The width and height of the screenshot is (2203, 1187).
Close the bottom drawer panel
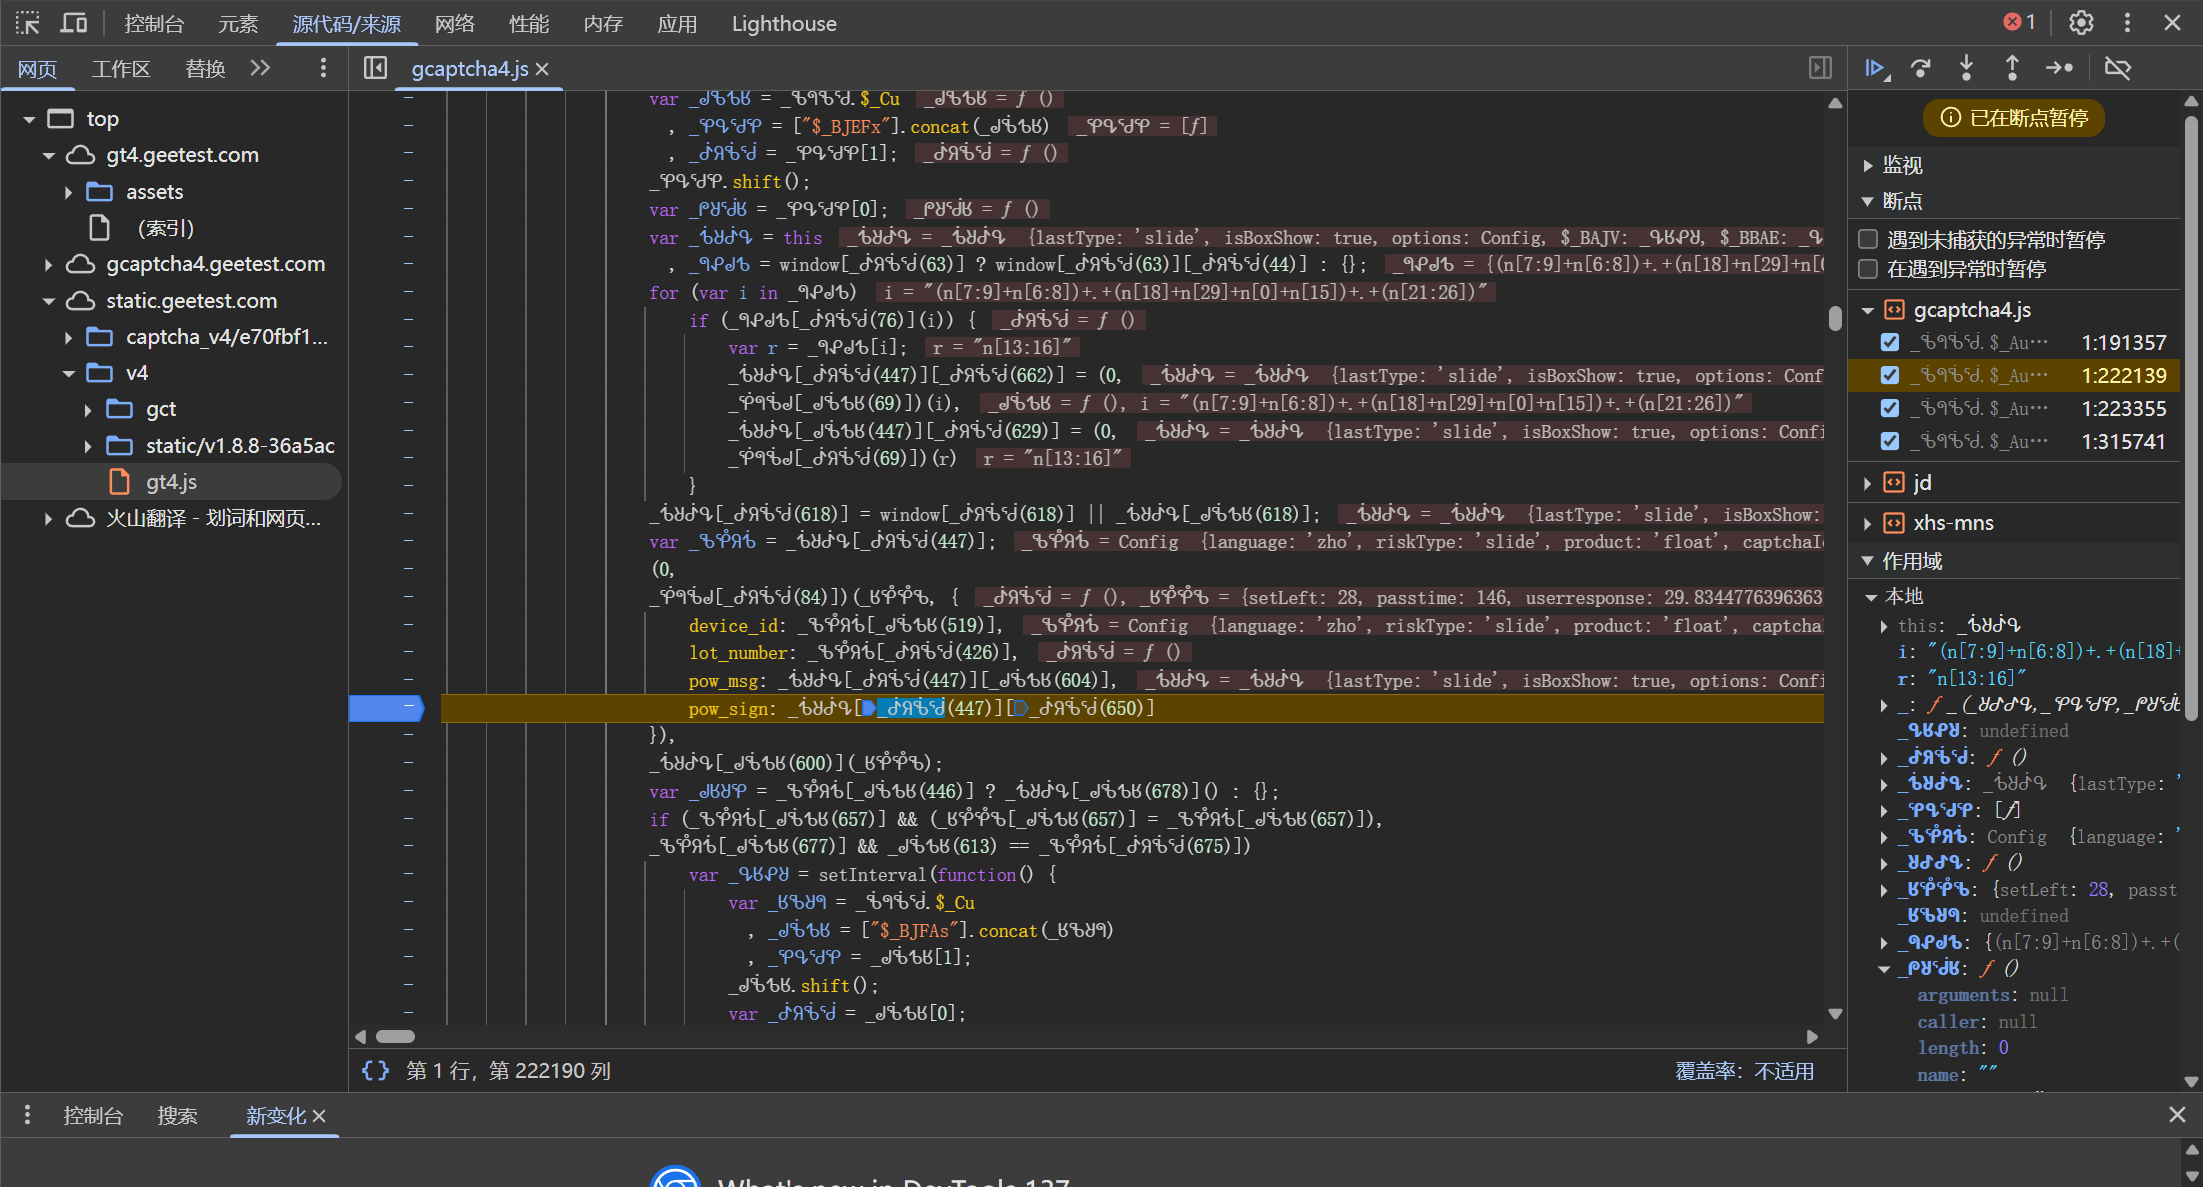tap(2177, 1115)
